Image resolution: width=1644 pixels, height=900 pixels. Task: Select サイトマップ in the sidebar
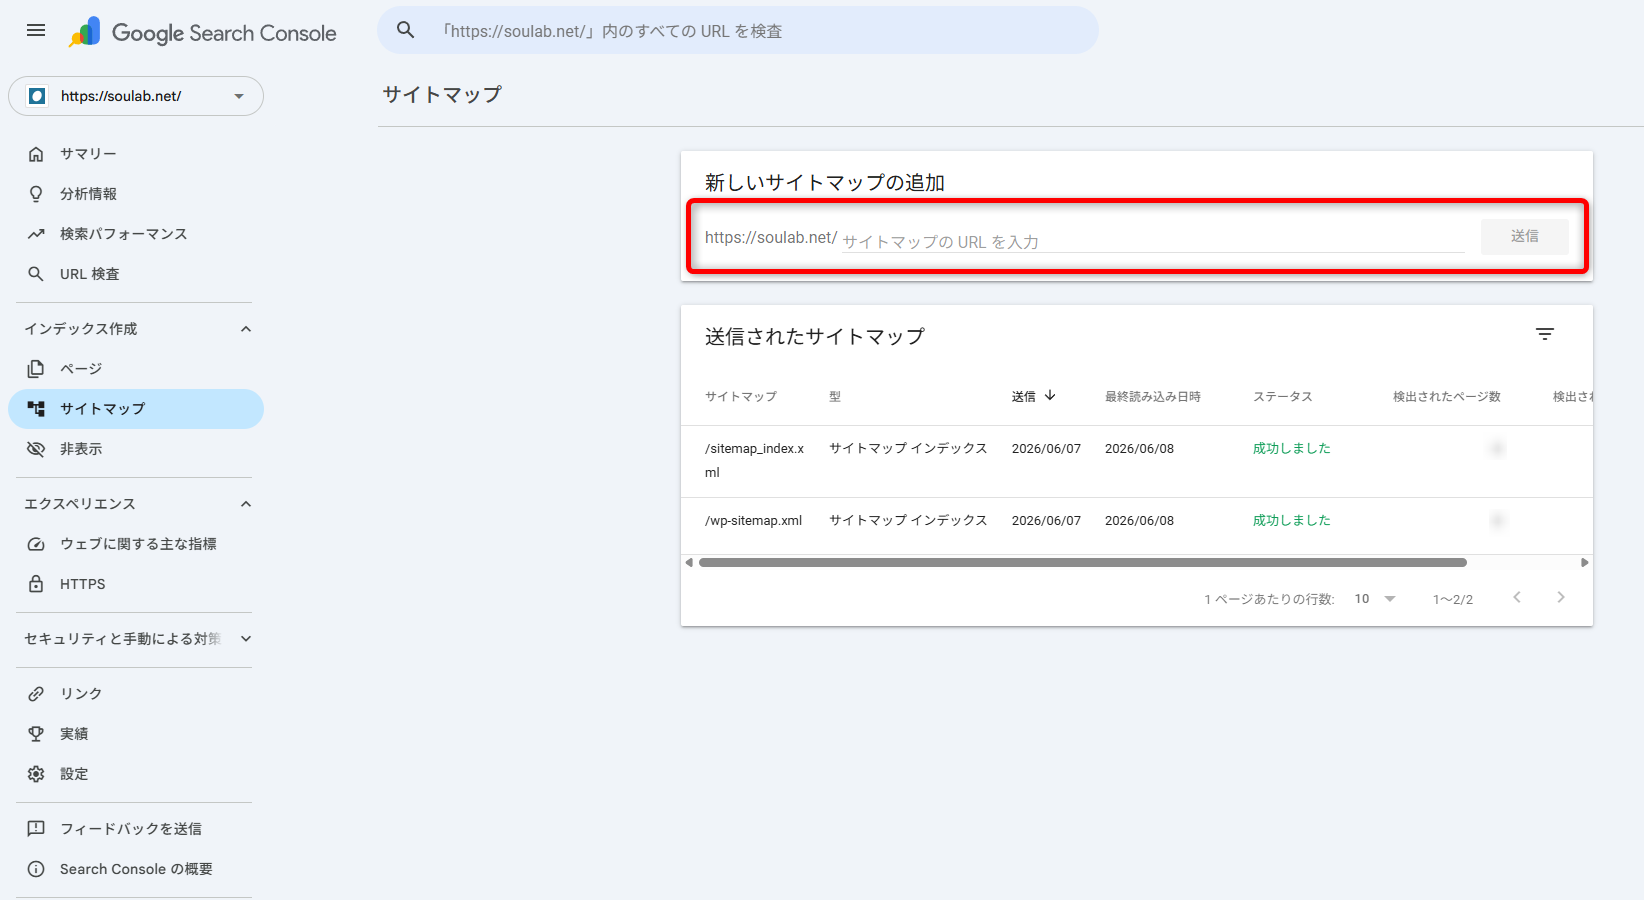click(136, 409)
